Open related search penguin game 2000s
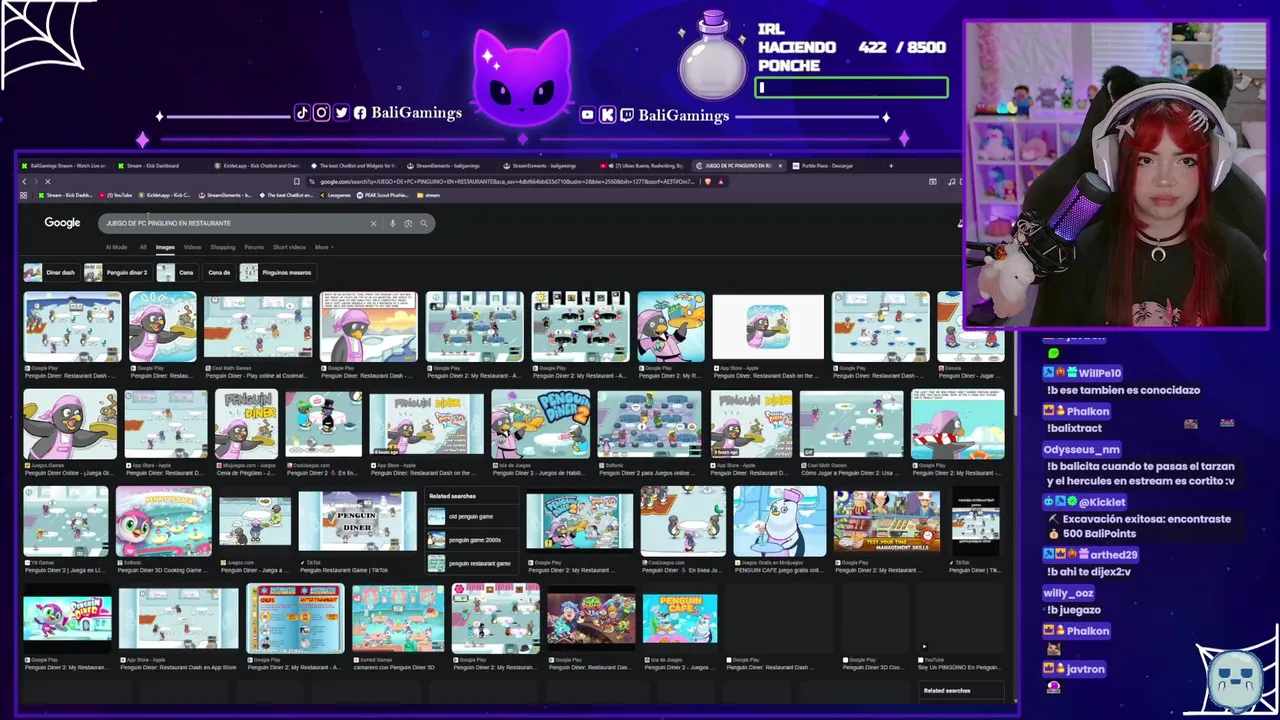The image size is (1280, 720). click(474, 540)
